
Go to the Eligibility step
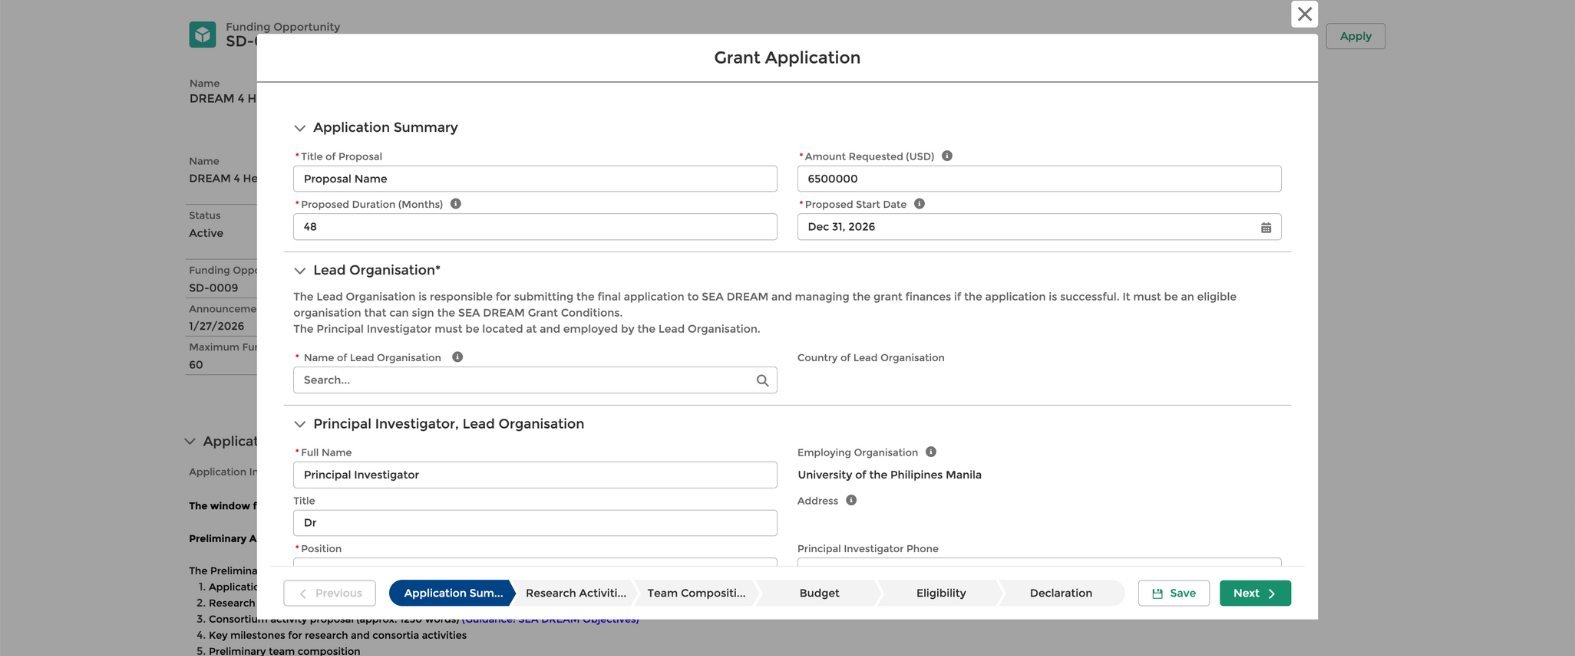tap(941, 593)
